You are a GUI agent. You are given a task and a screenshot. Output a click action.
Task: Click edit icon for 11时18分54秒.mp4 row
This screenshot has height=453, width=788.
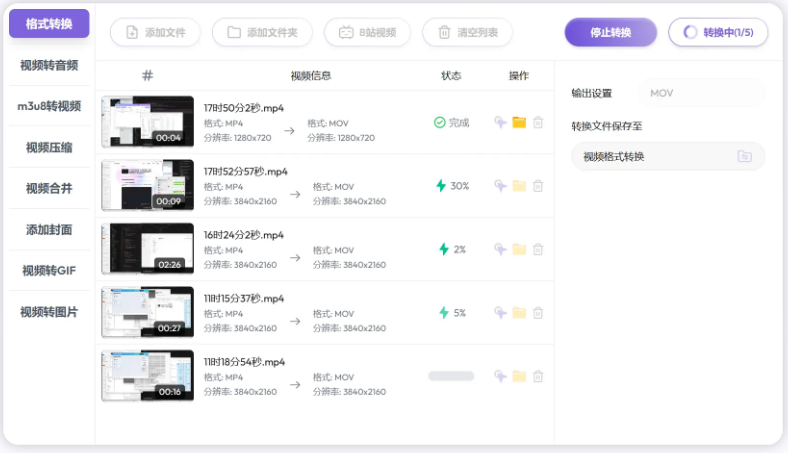(500, 376)
